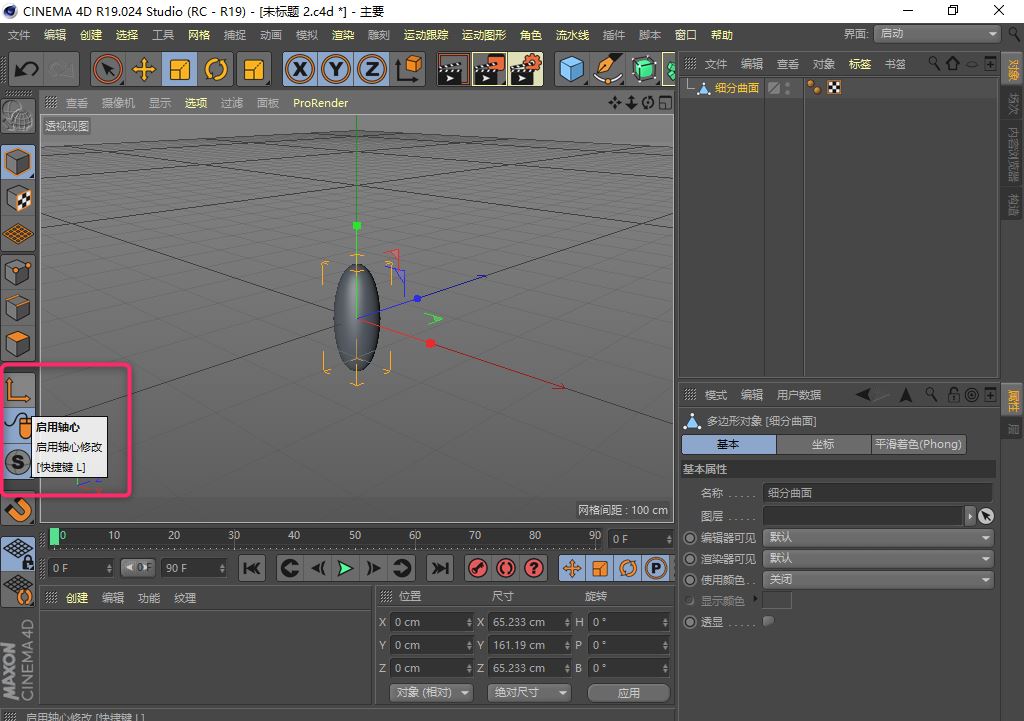Switch the coordinate system icon next to Z
This screenshot has width=1024, height=721.
tap(408, 69)
